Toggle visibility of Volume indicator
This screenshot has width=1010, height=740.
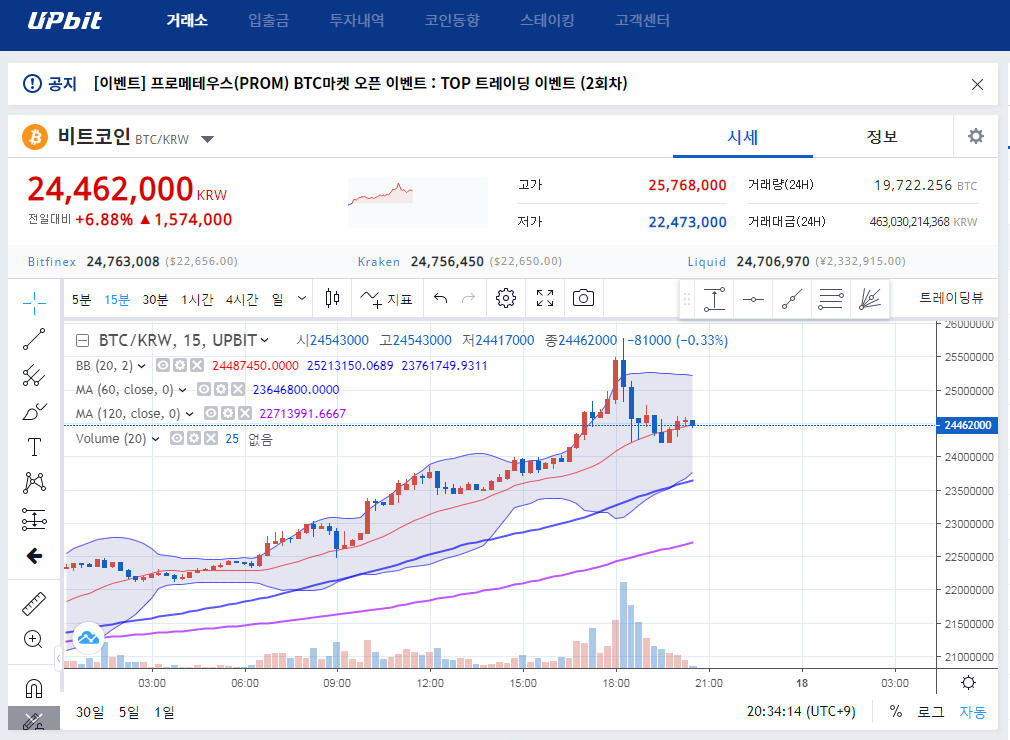coord(176,439)
